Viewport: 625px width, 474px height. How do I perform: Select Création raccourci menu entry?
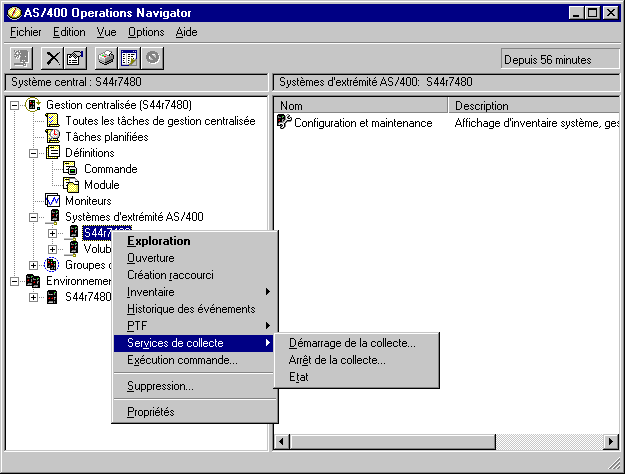tap(194, 275)
